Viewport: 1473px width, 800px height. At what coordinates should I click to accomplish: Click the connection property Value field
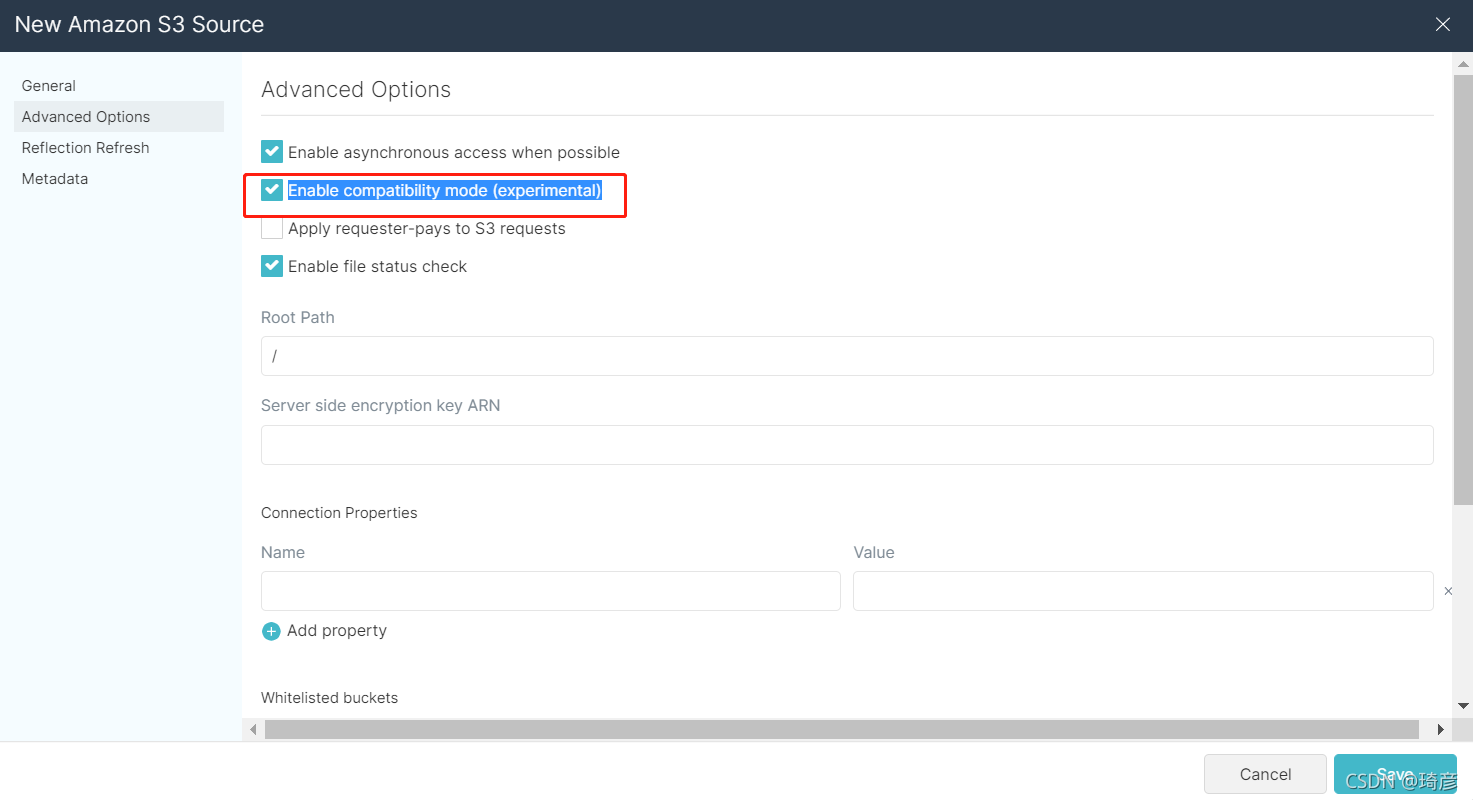click(1142, 591)
